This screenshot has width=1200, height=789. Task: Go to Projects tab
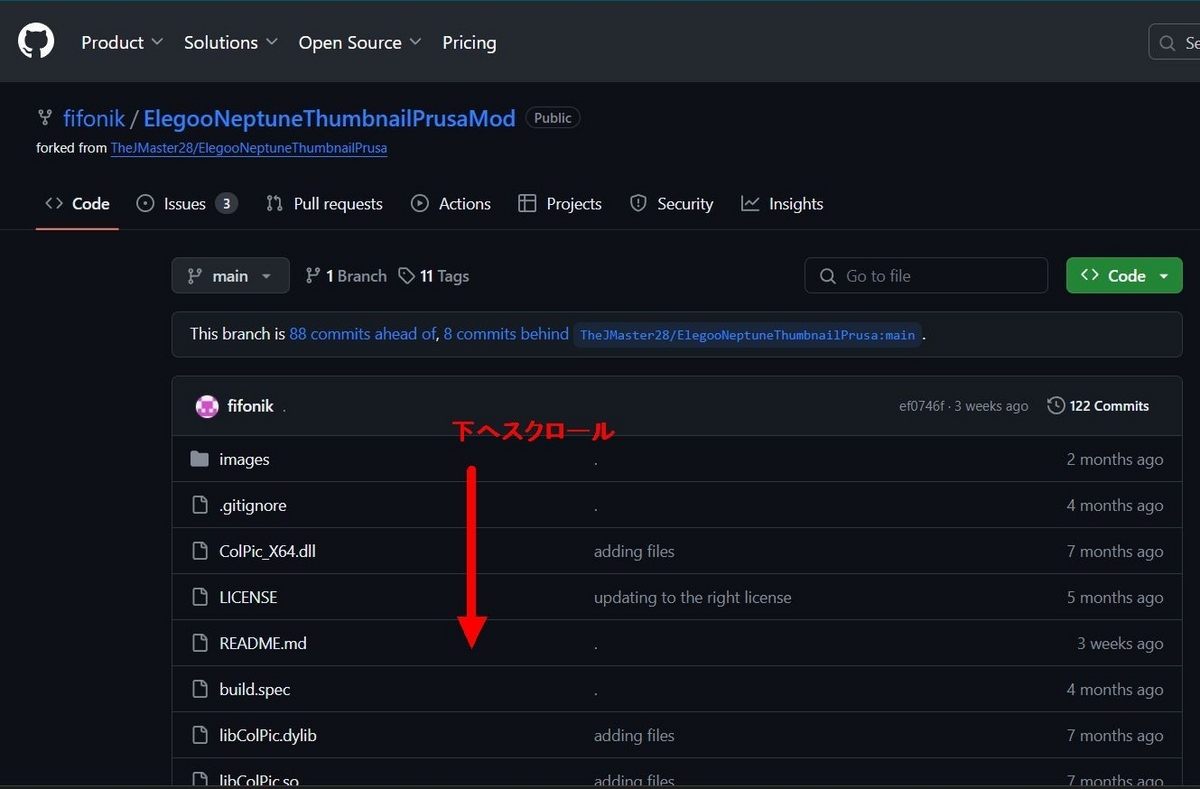560,204
